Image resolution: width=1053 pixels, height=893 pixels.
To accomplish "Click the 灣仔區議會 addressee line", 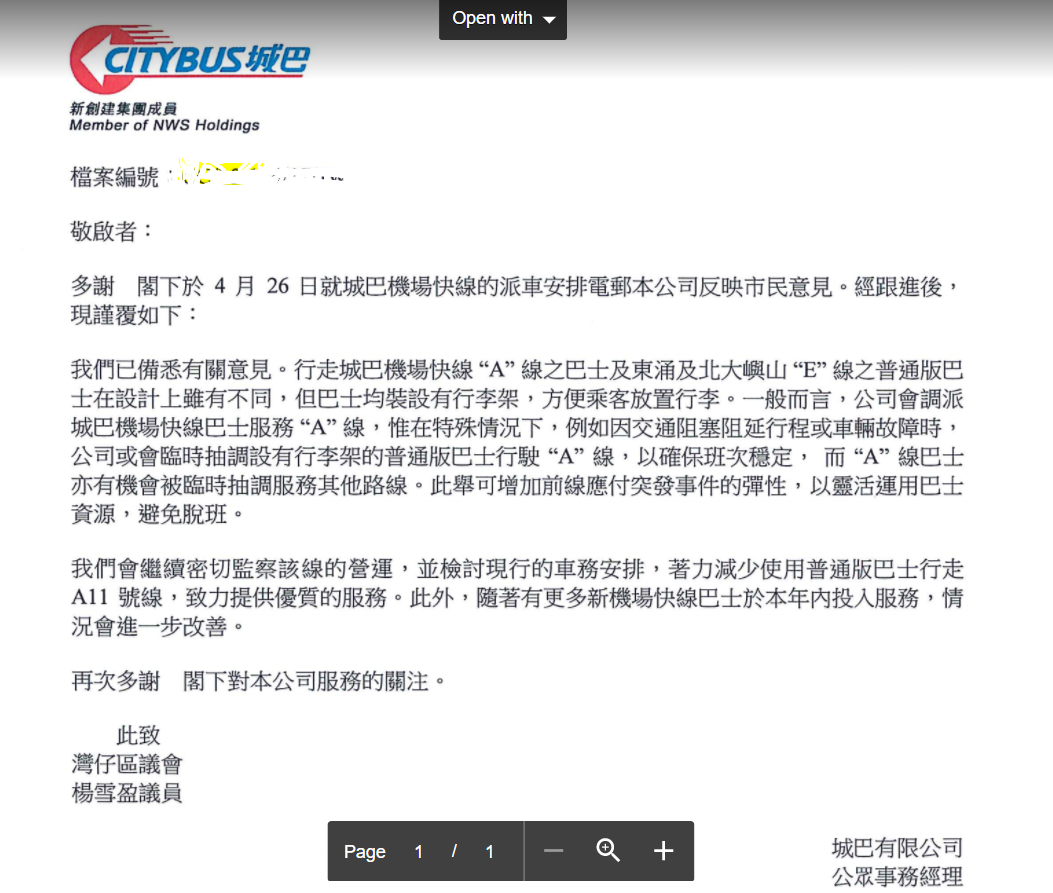I will pyautogui.click(x=127, y=765).
